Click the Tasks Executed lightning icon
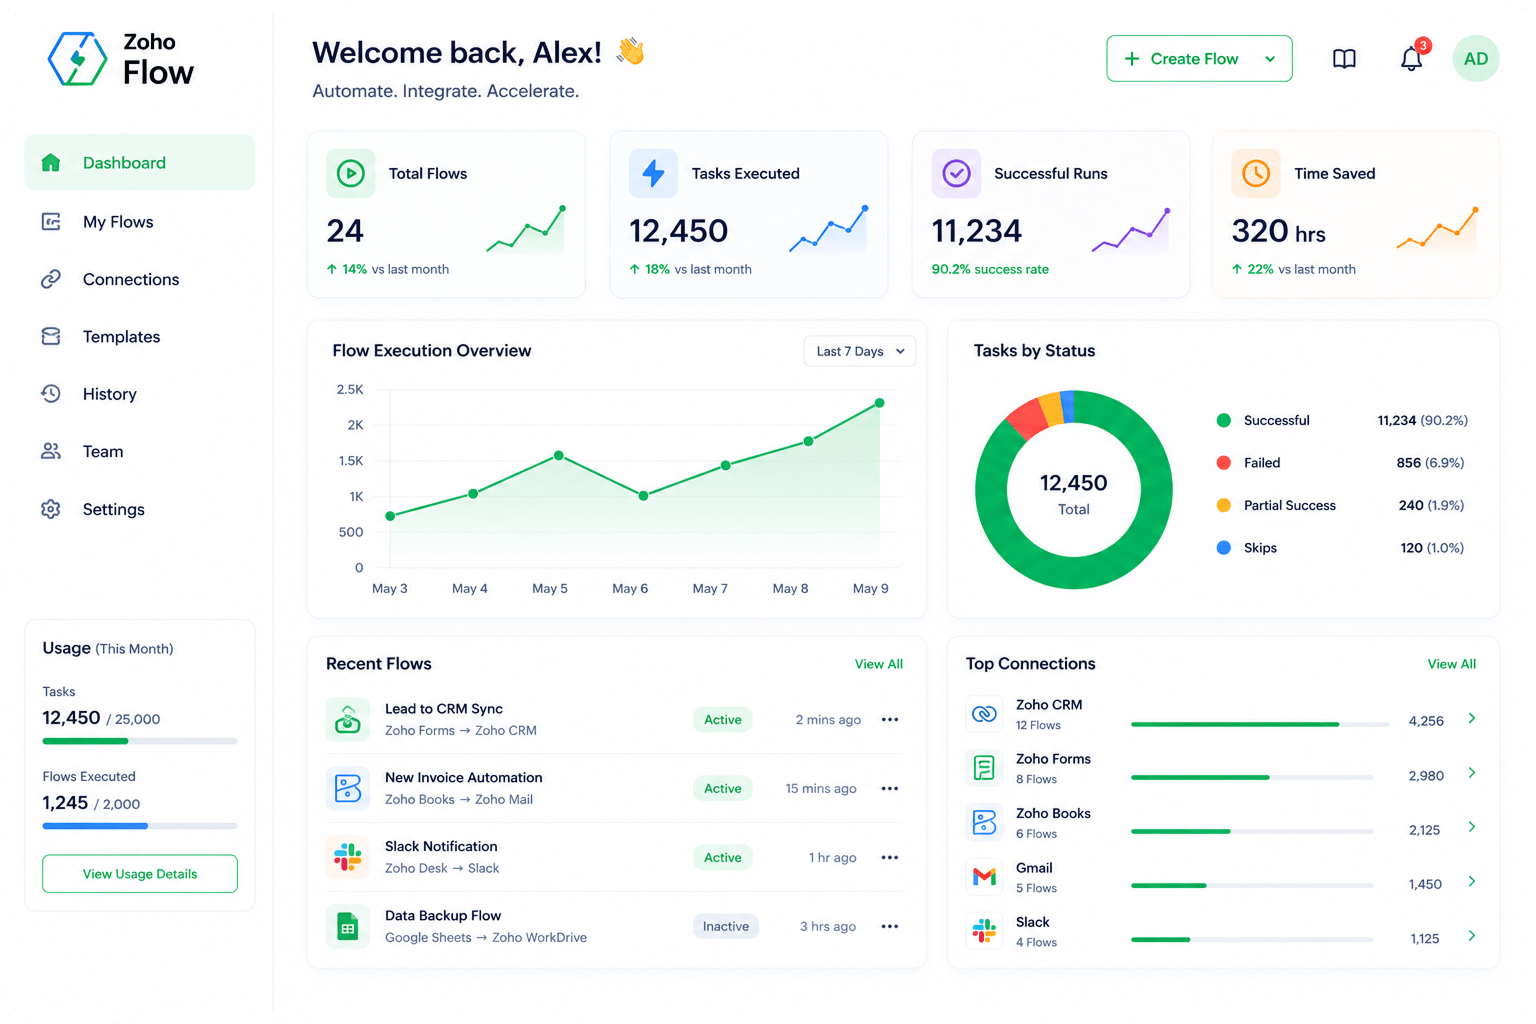 pyautogui.click(x=653, y=173)
